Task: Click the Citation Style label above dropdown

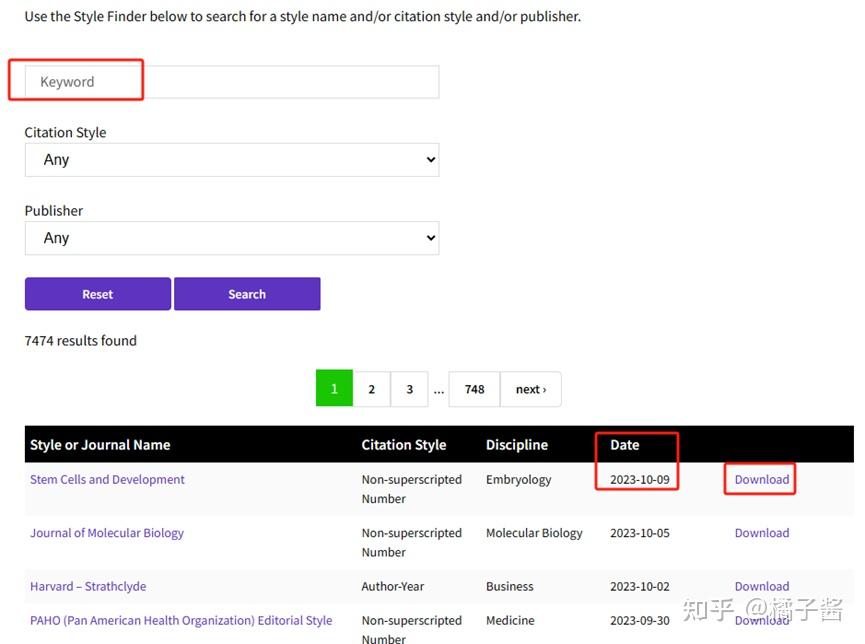Action: click(65, 132)
